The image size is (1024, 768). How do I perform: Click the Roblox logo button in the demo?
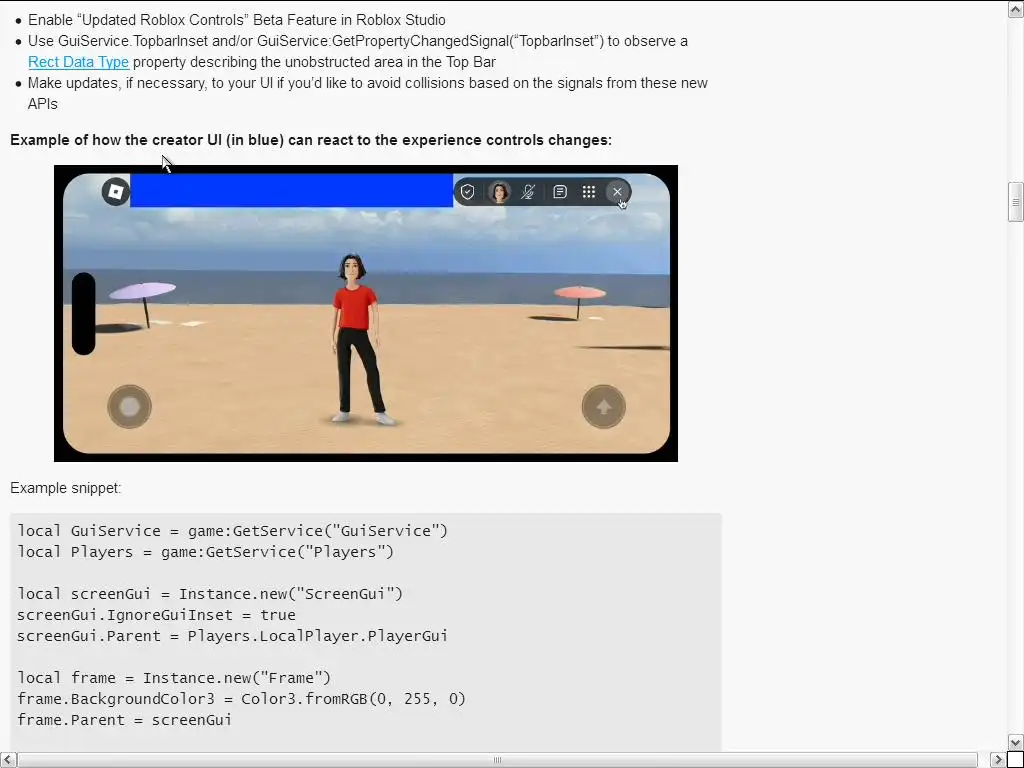coord(116,191)
